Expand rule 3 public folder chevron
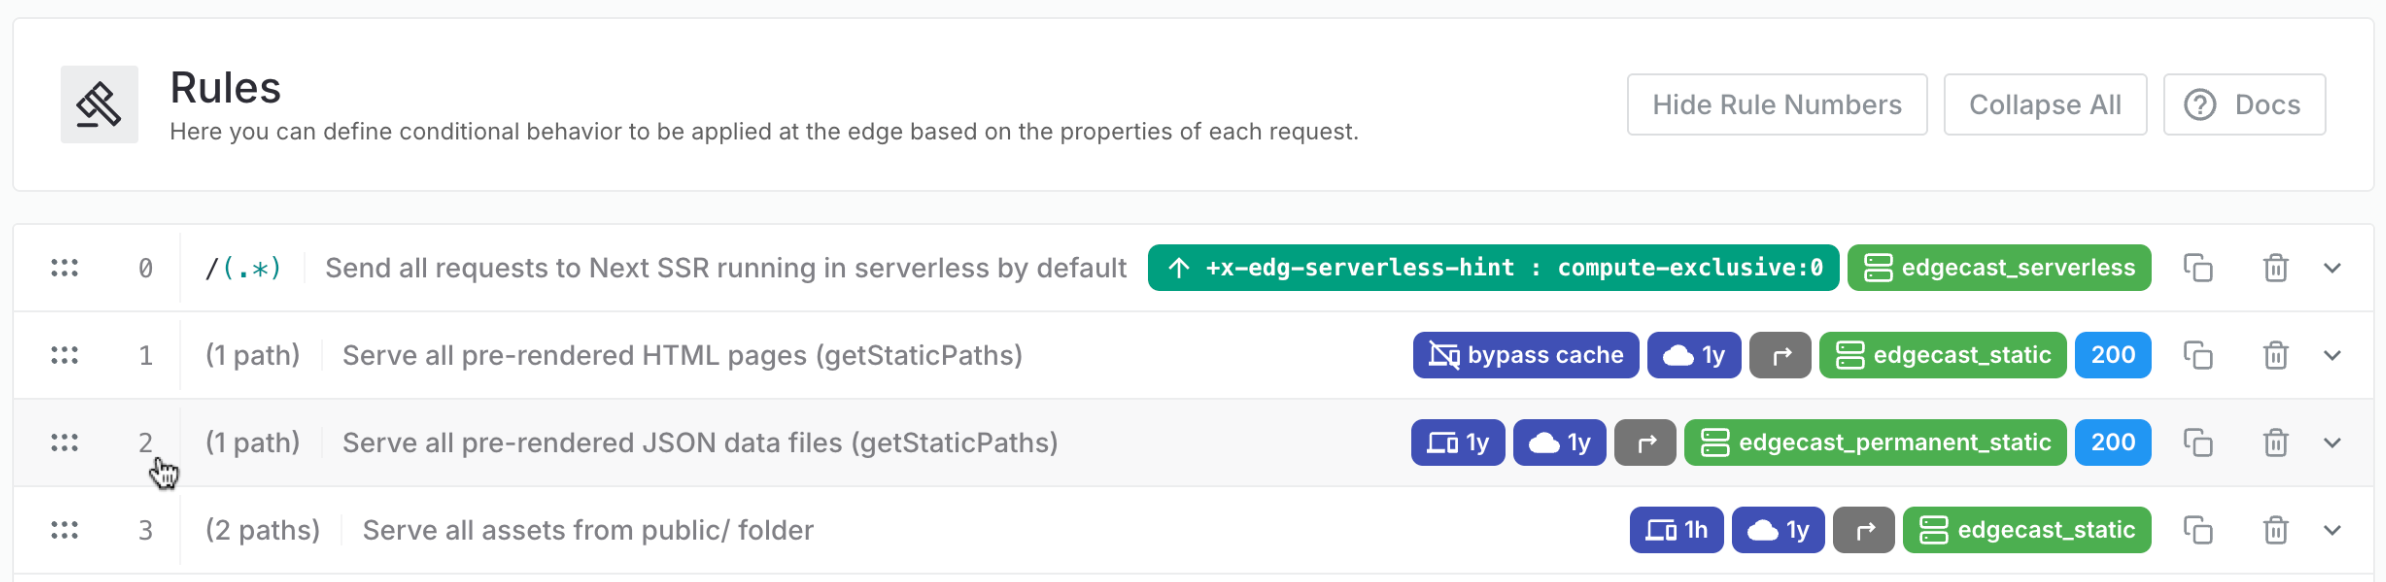Screen dimensions: 2386x582 tap(2332, 530)
